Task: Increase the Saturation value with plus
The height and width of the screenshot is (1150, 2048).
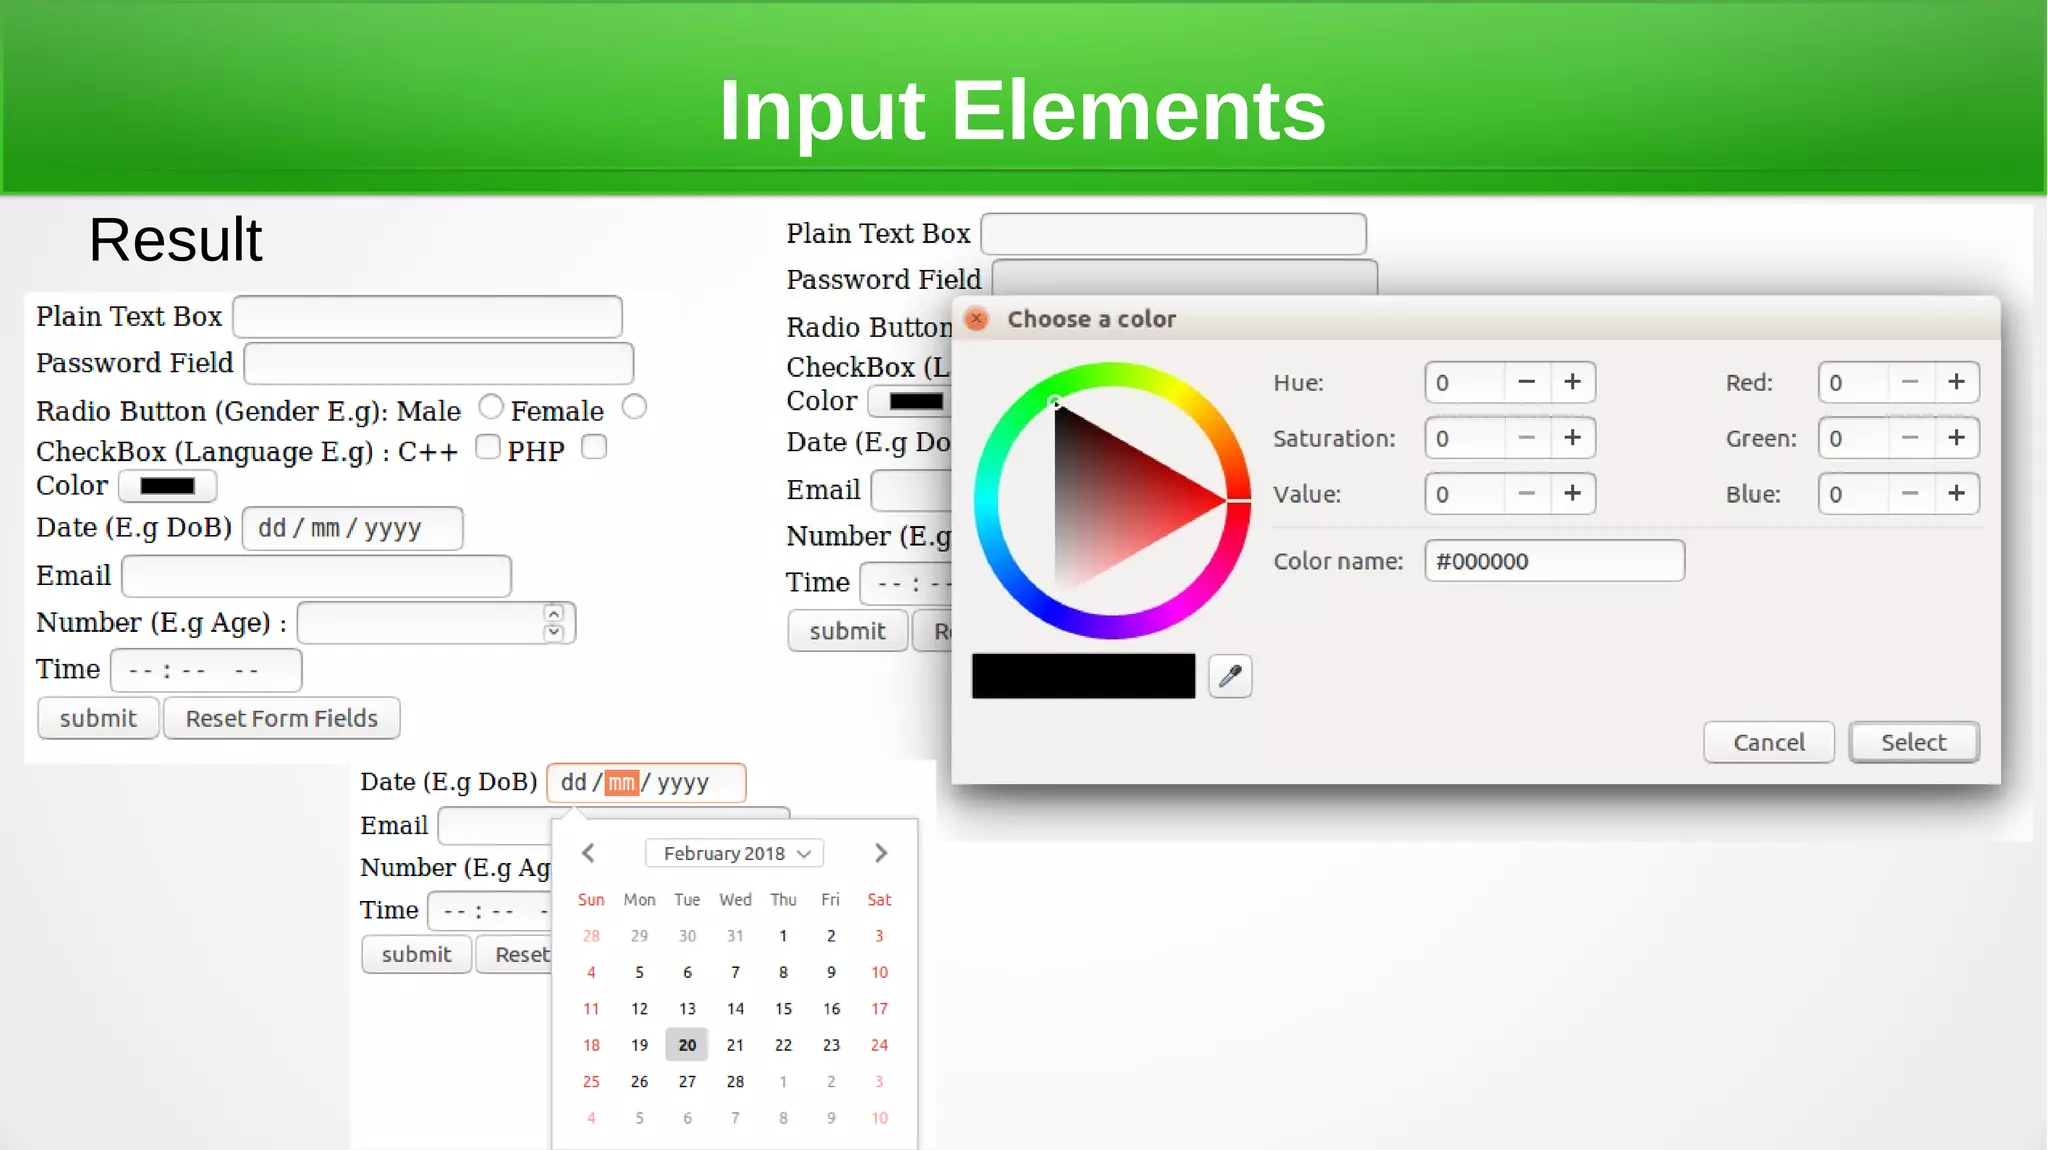Action: (1573, 438)
